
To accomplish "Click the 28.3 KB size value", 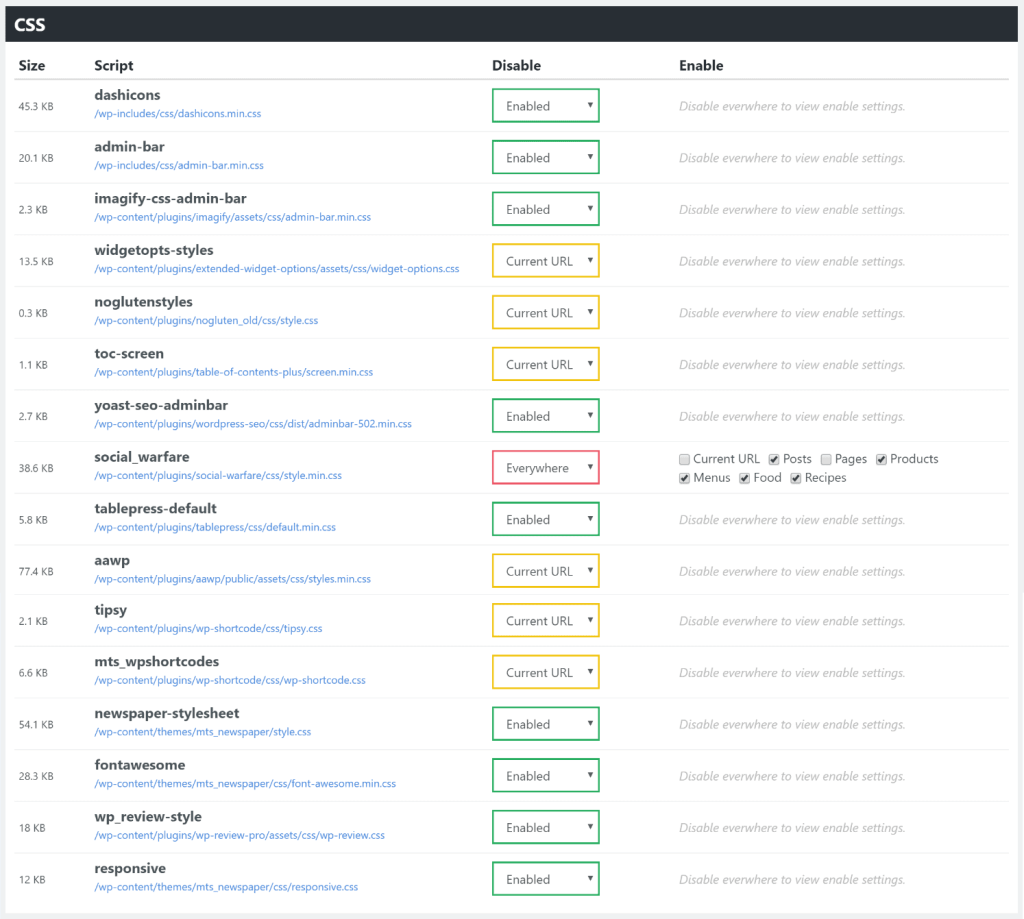I will coord(36,776).
